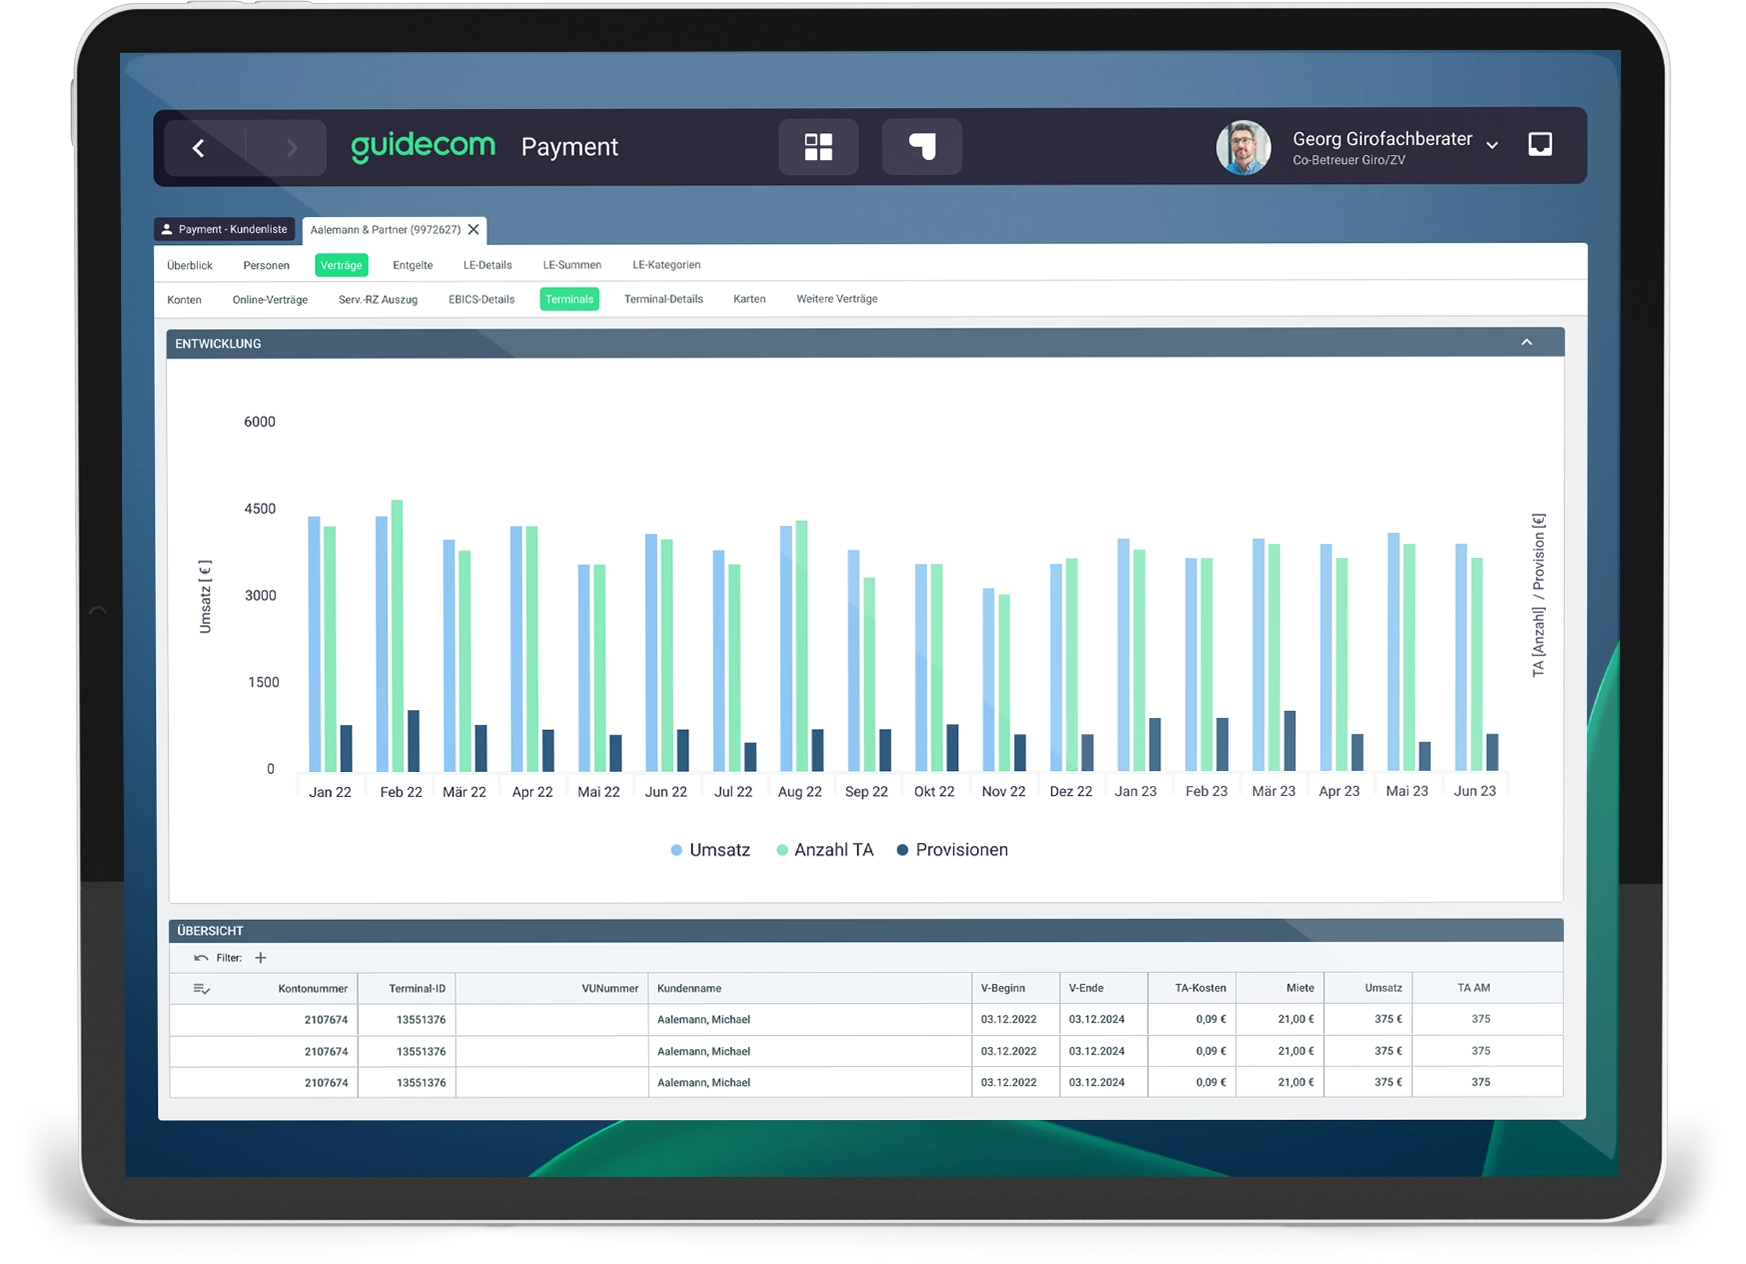Screen dimensions: 1746x1264
Task: Click the dark Provisionen bar for Mär 23
Action: (1290, 741)
